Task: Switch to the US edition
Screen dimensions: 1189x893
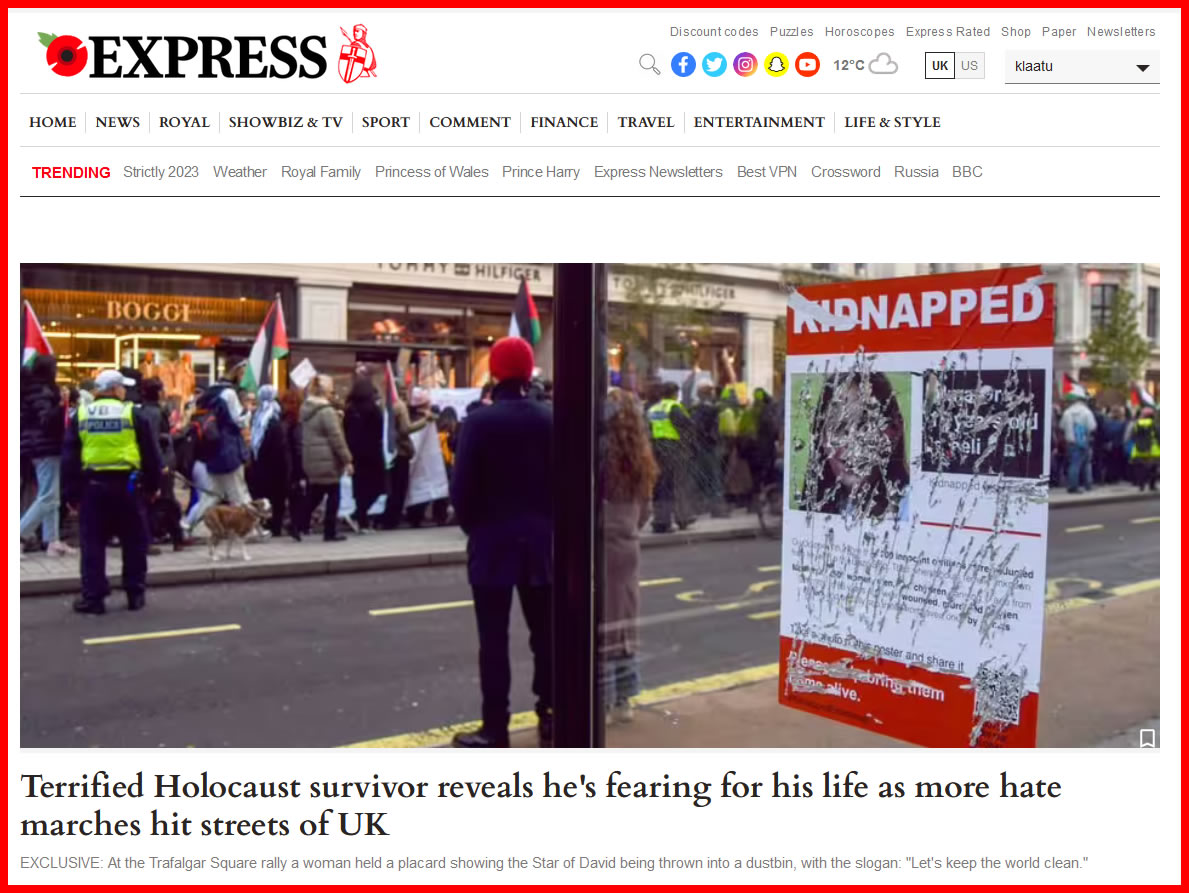Action: point(969,65)
